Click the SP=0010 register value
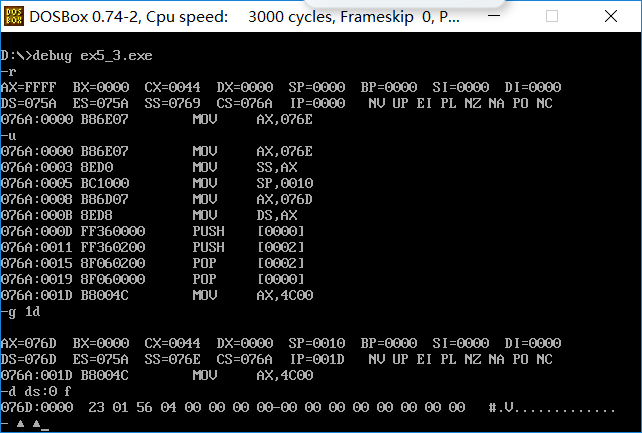 (x=316, y=343)
